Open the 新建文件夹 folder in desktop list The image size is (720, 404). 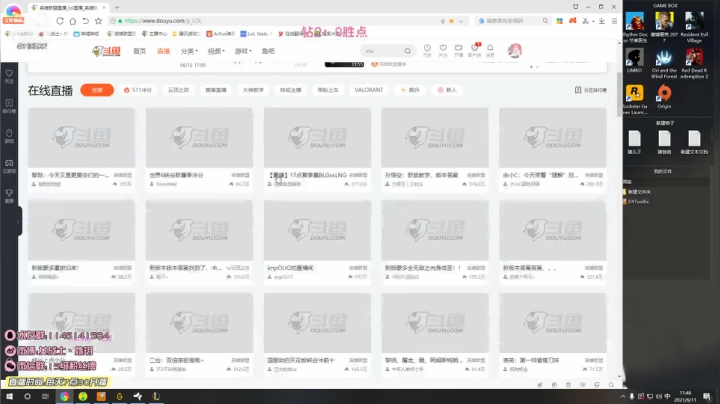tap(639, 192)
